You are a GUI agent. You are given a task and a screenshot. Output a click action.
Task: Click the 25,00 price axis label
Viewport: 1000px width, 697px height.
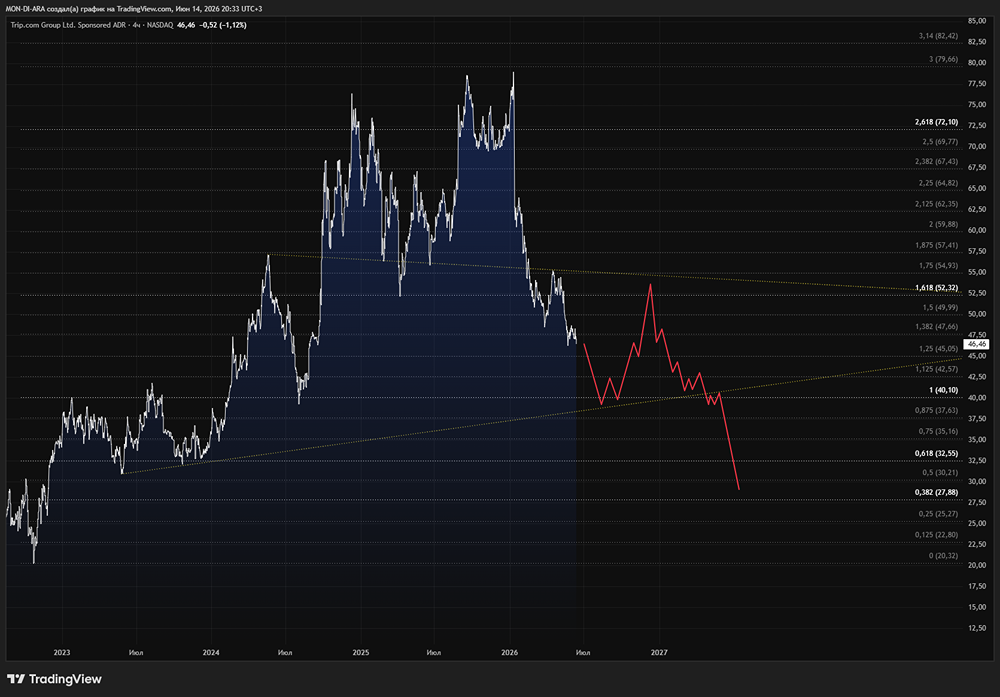[x=977, y=524]
